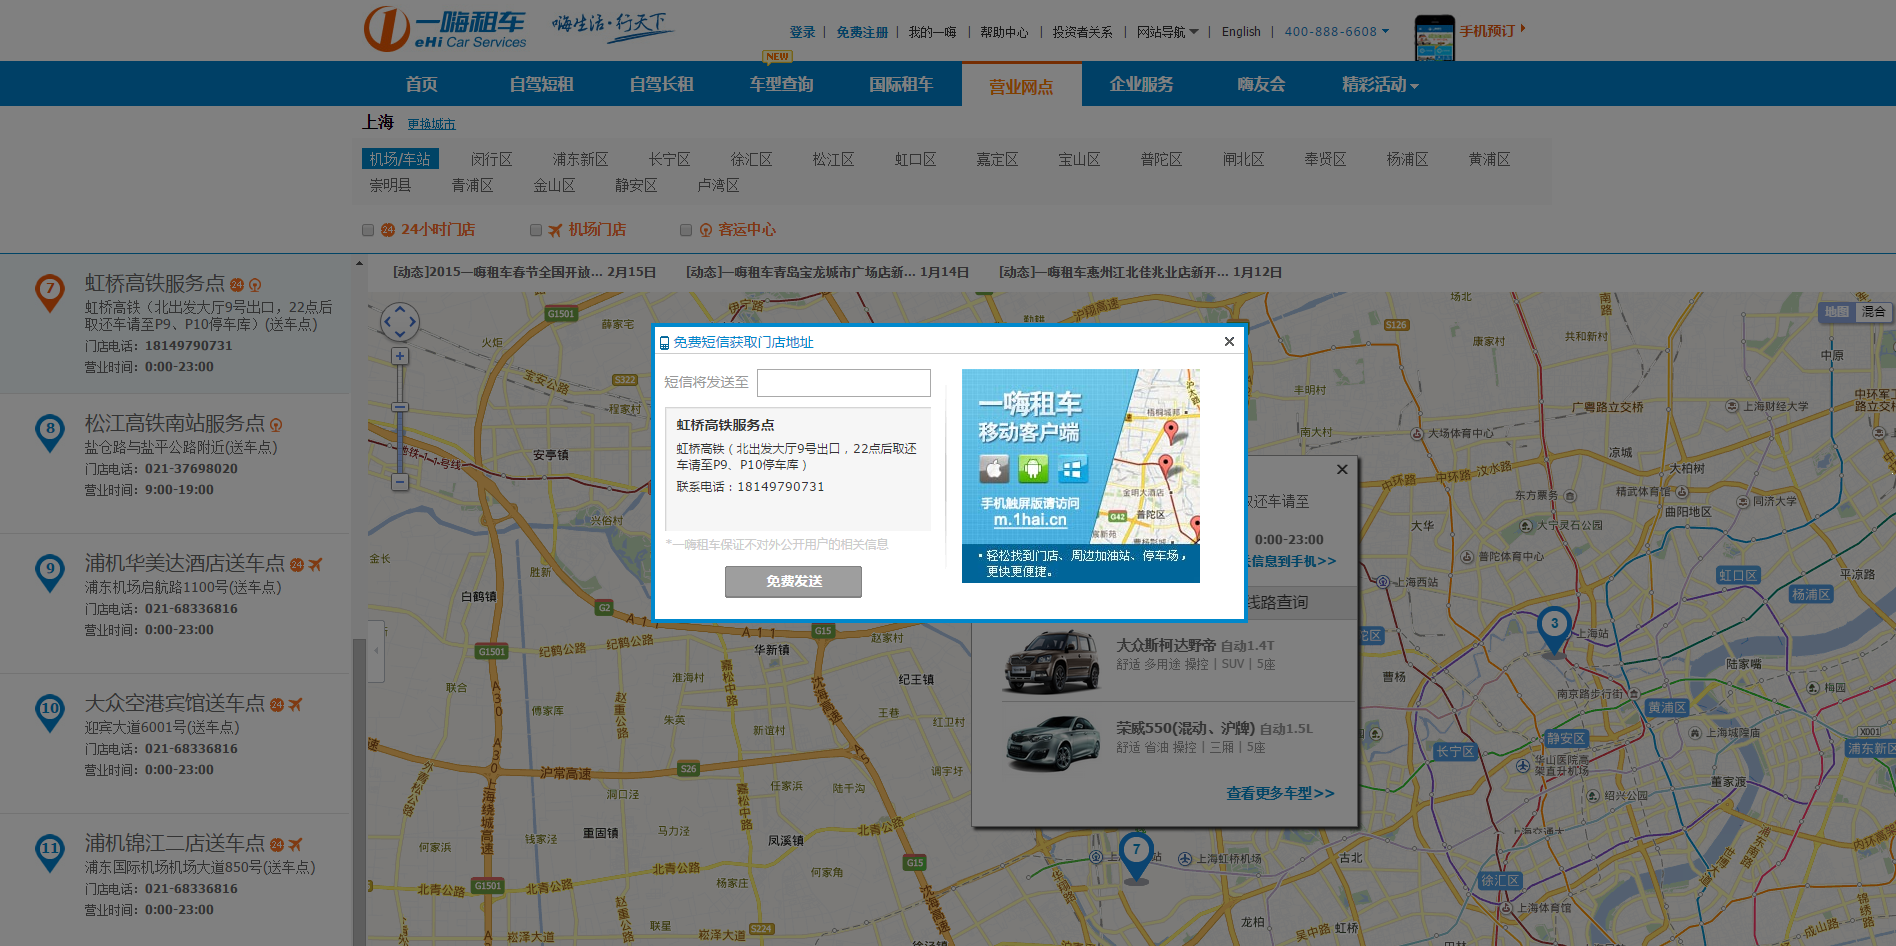Click the 手机预订 link
This screenshot has width=1896, height=946.
pyautogui.click(x=1487, y=31)
